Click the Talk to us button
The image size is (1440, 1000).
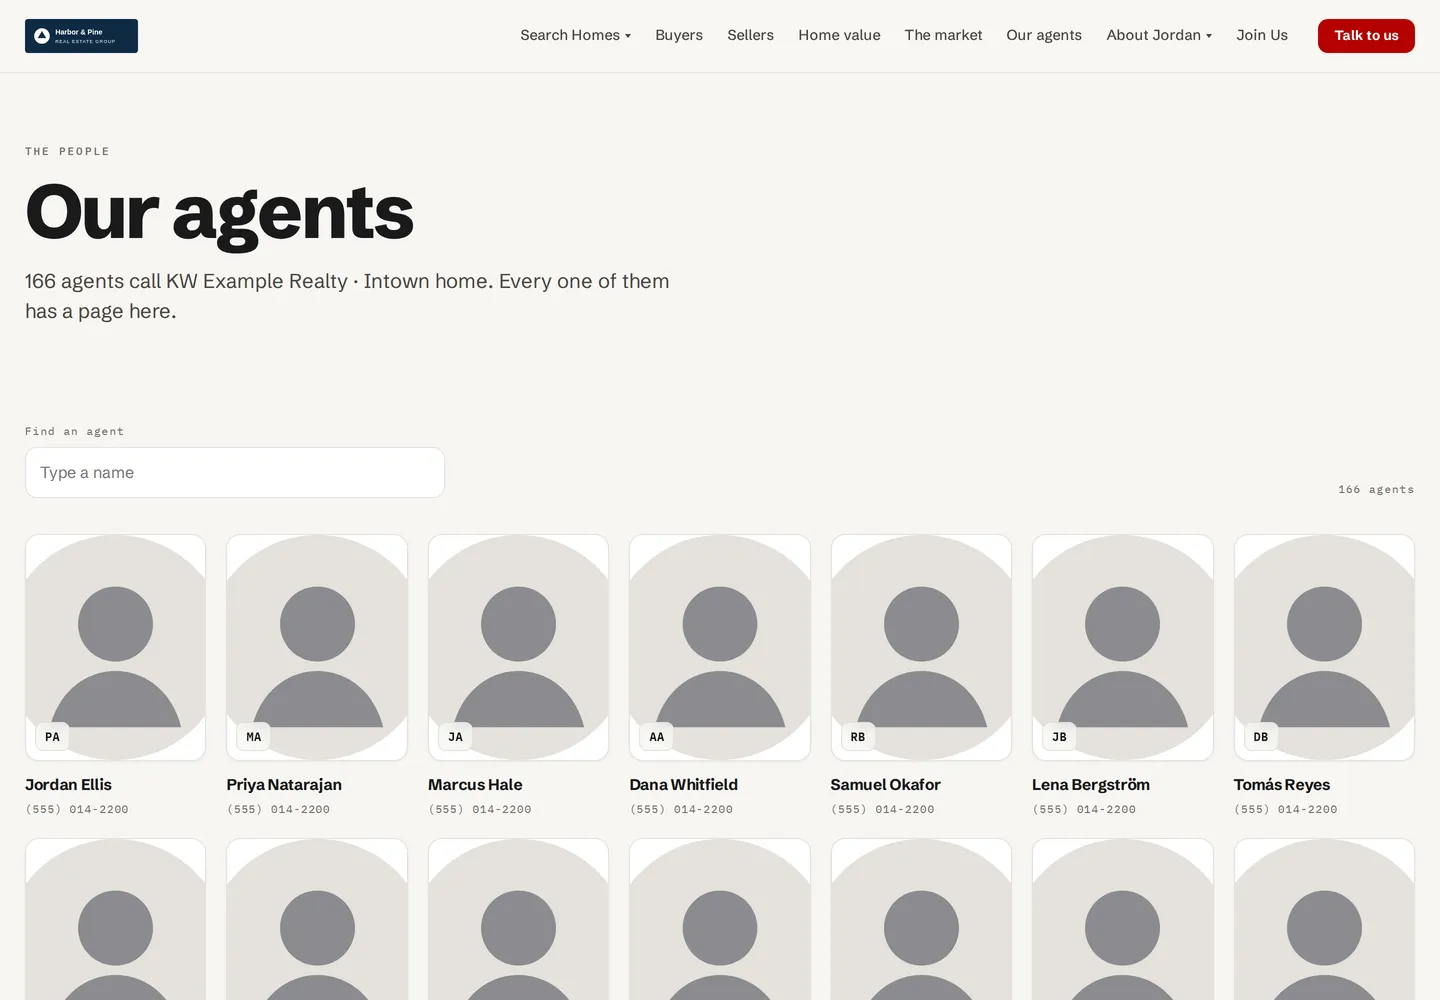[1366, 36]
